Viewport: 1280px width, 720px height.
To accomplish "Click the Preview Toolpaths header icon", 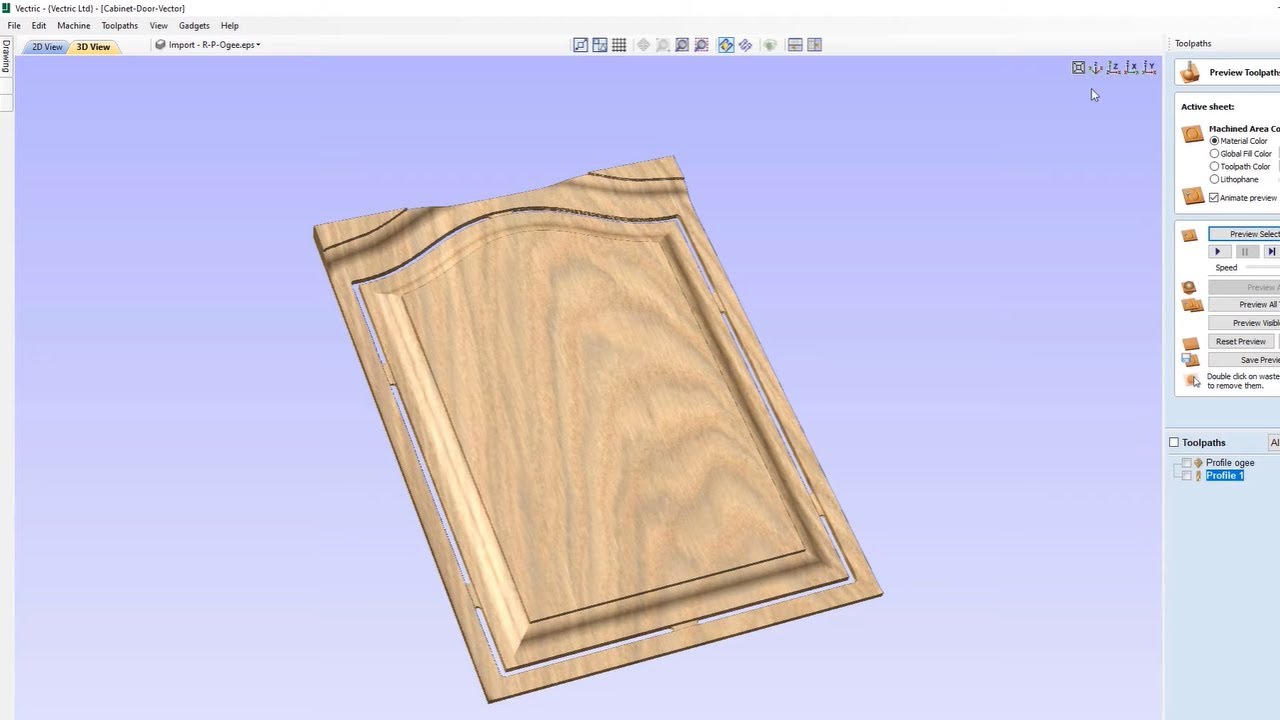I will 1189,72.
